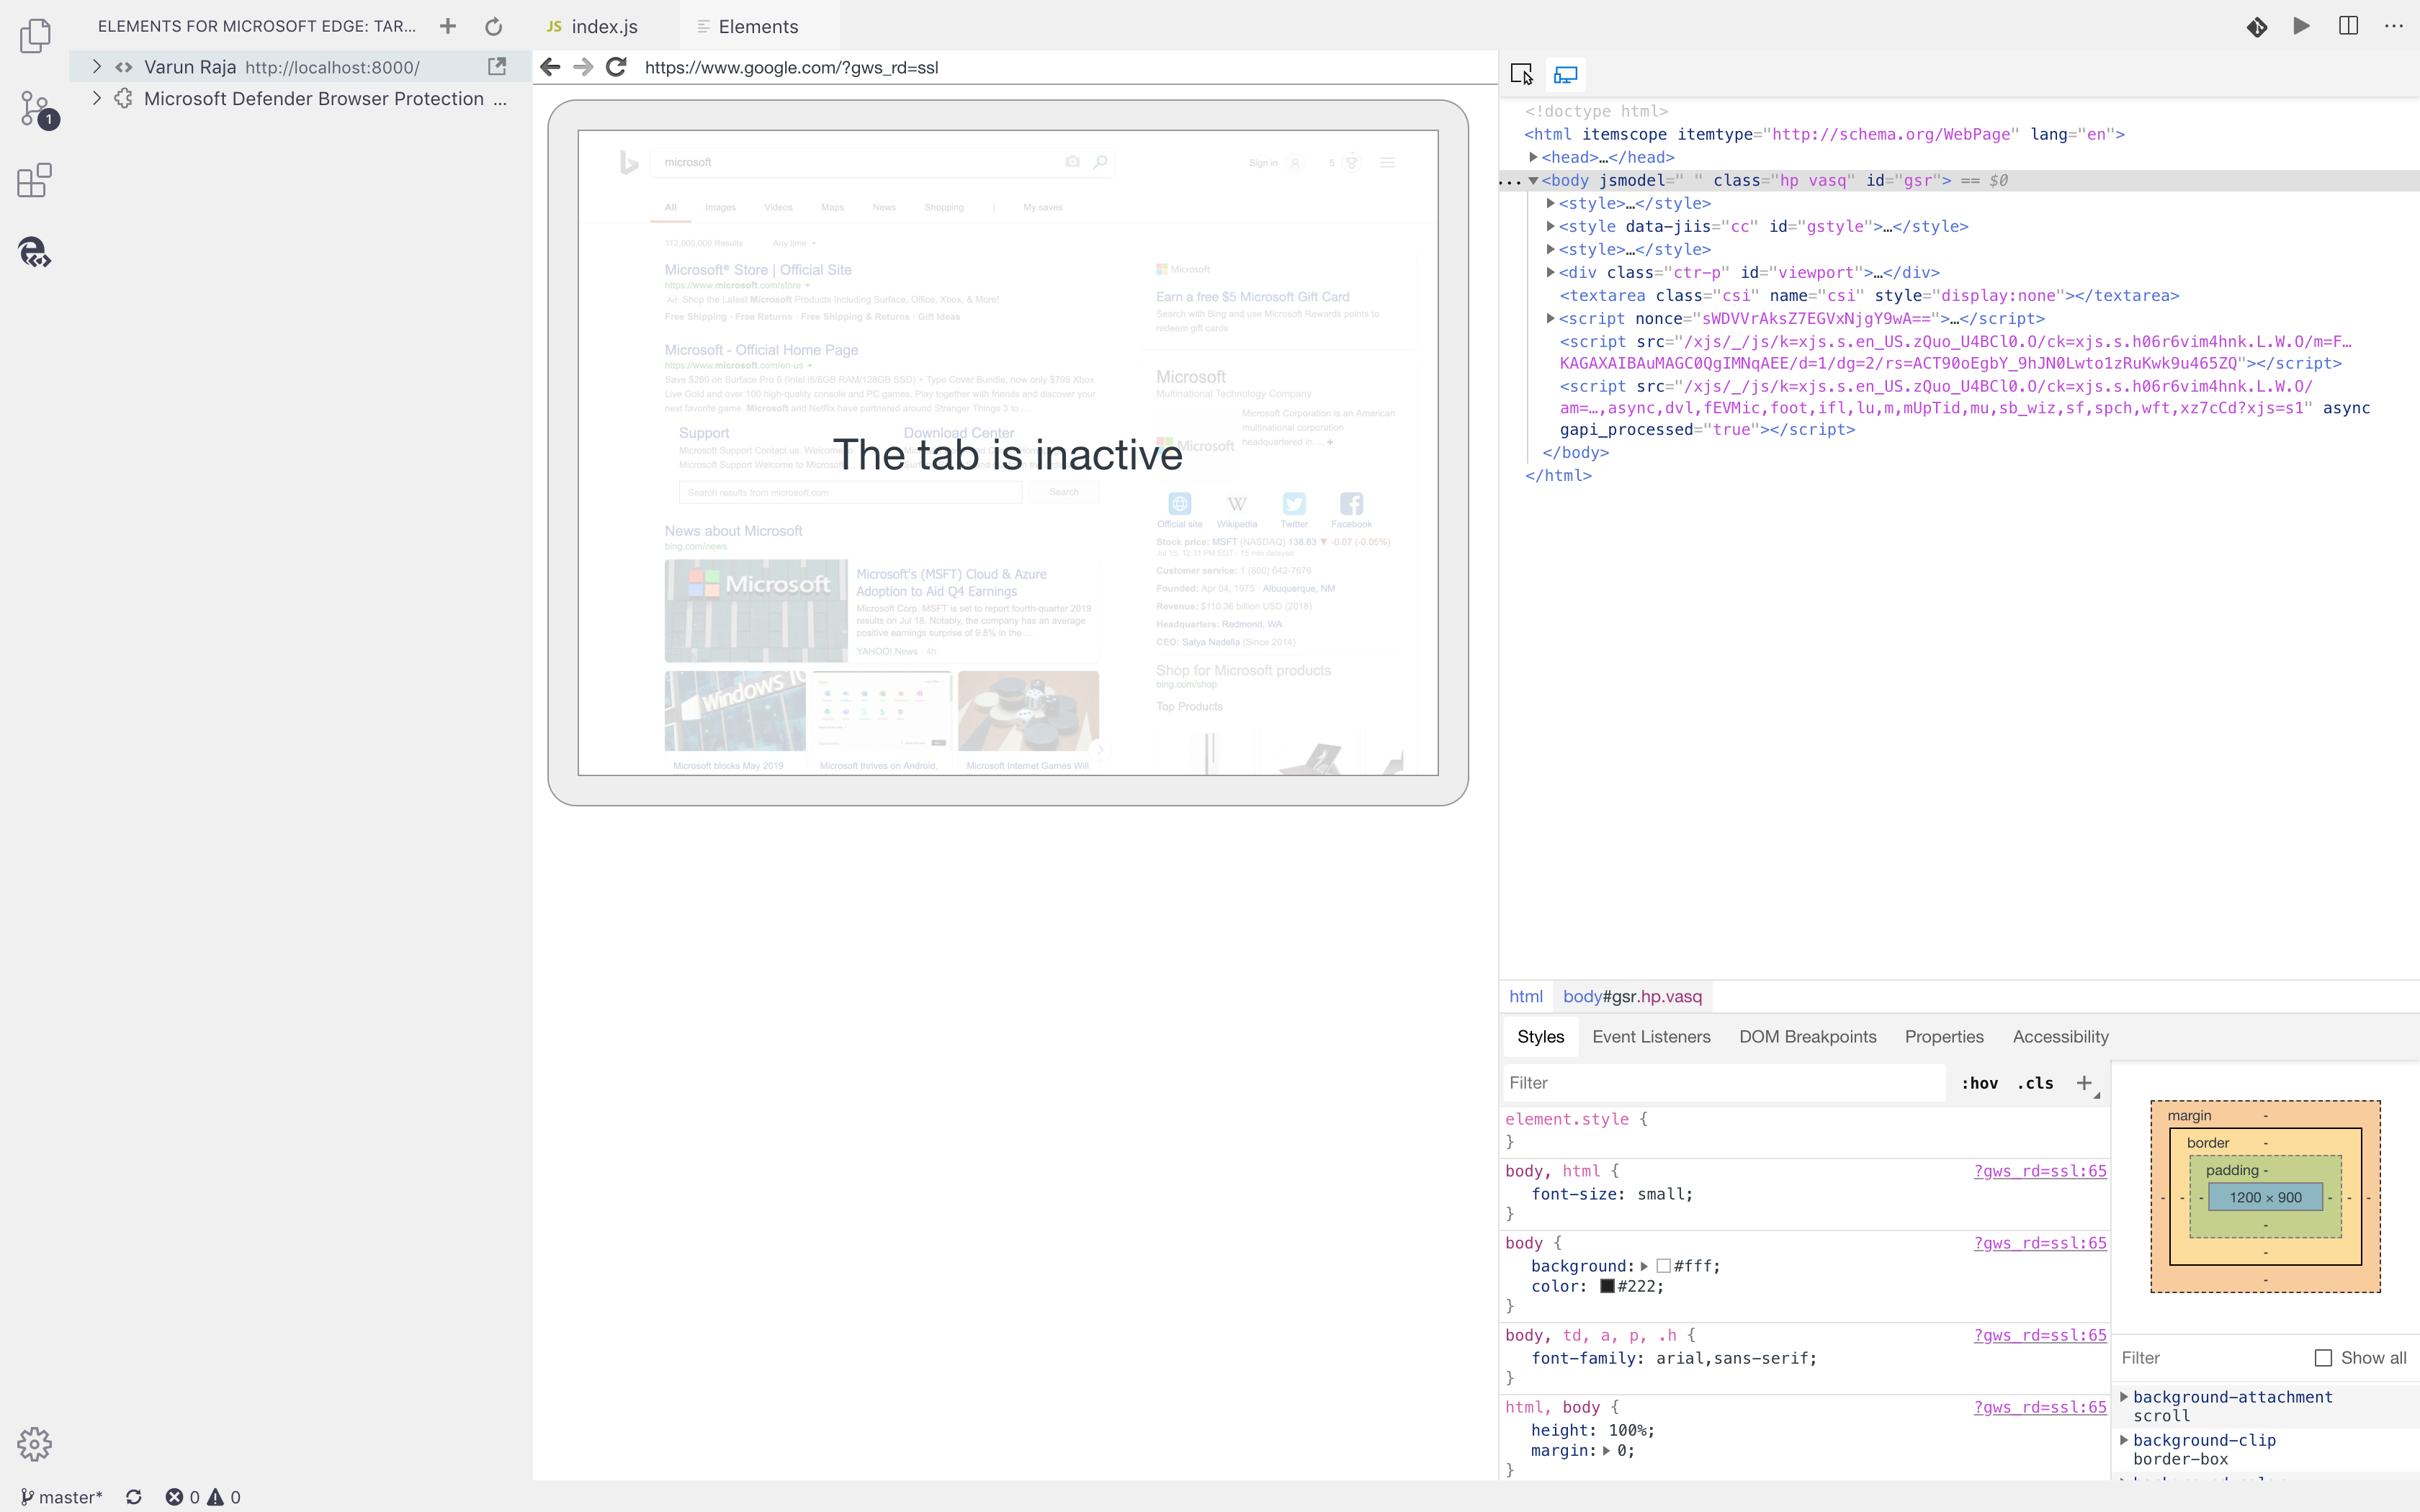Select the element inspect tool in DevTools
Screen dimensions: 2420x1512
(x=1521, y=74)
